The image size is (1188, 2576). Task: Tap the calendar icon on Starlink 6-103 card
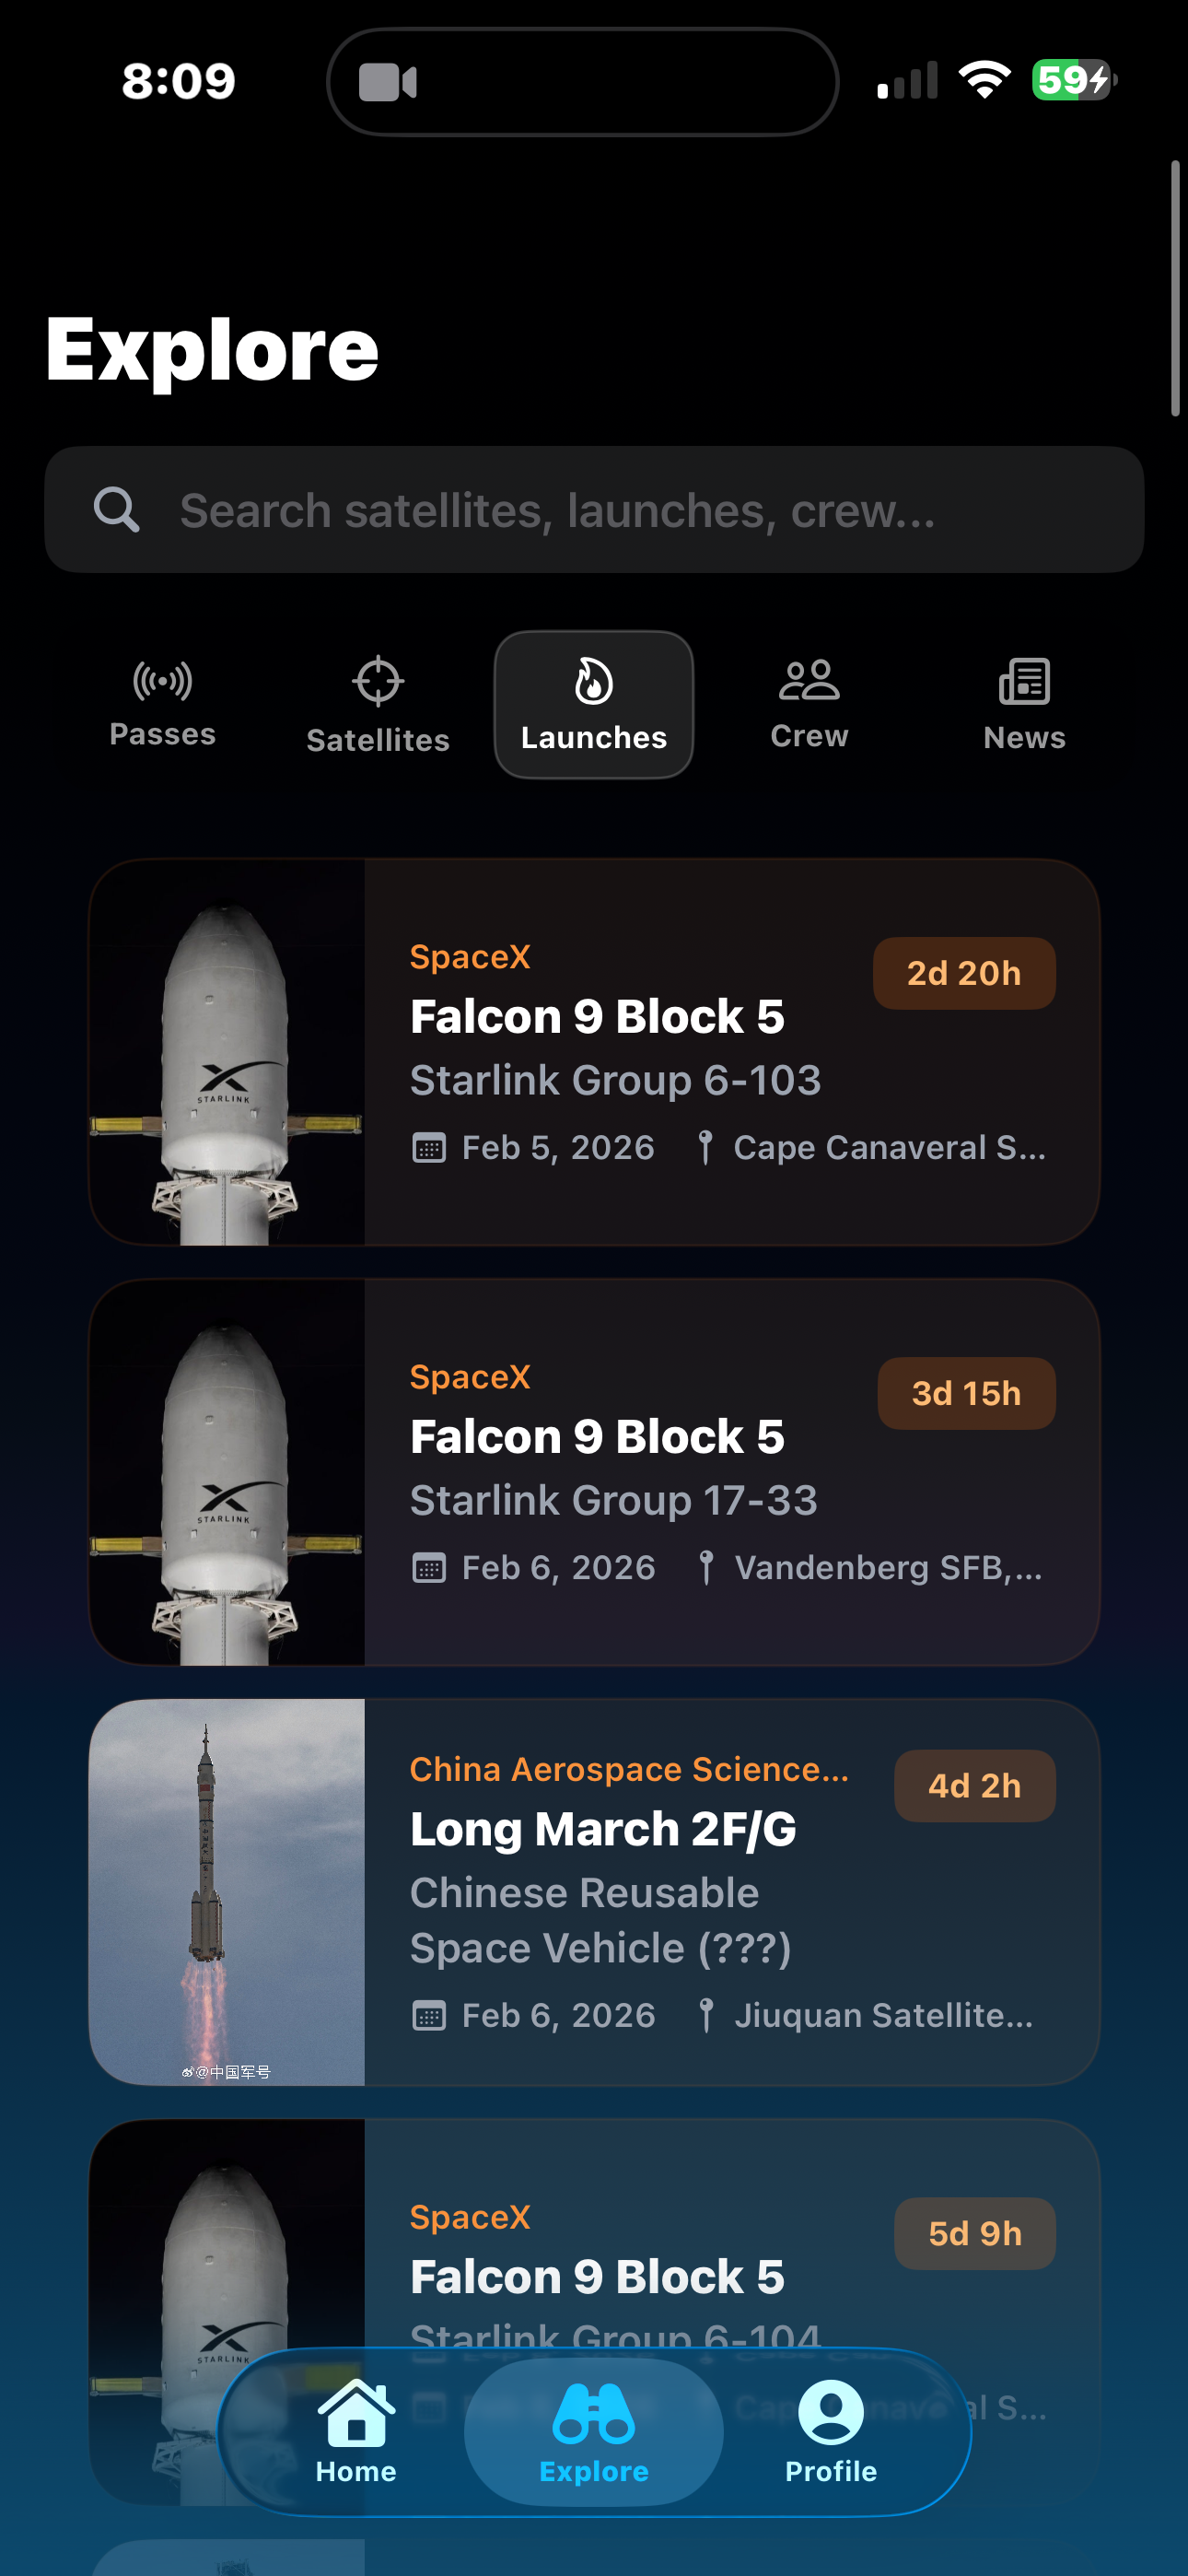click(428, 1148)
